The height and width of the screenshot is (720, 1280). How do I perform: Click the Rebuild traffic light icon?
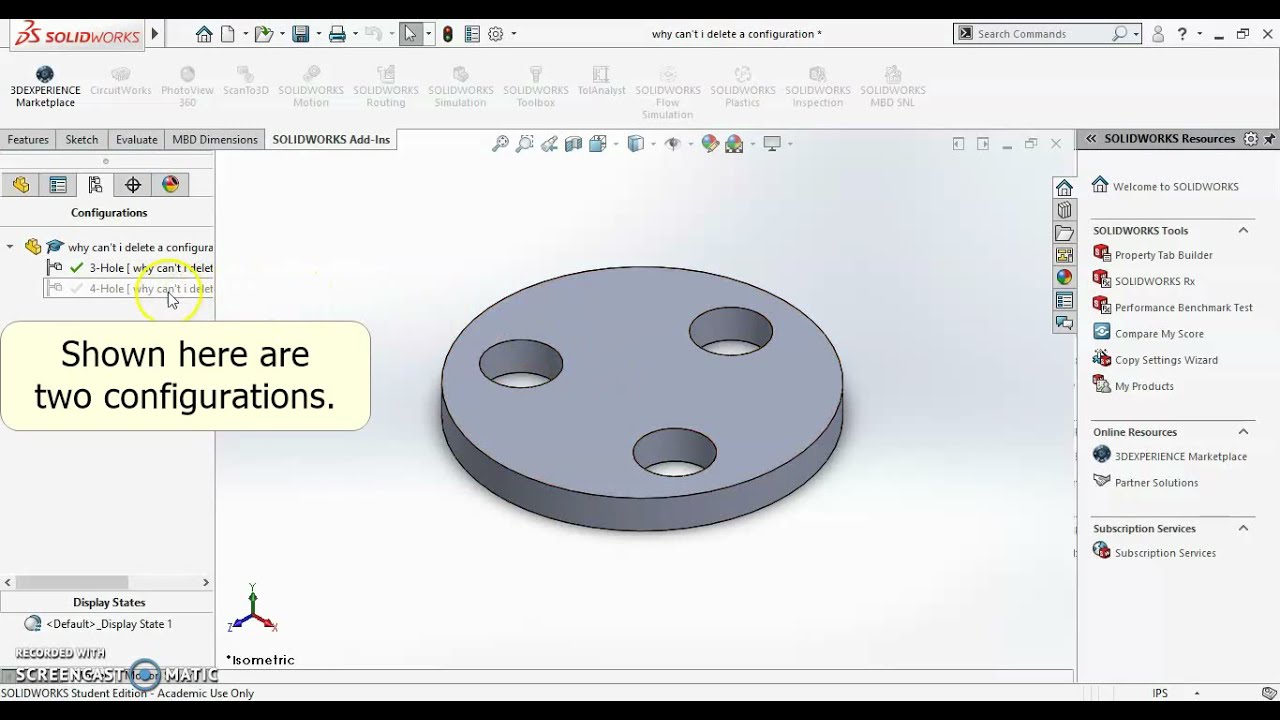pyautogui.click(x=447, y=34)
